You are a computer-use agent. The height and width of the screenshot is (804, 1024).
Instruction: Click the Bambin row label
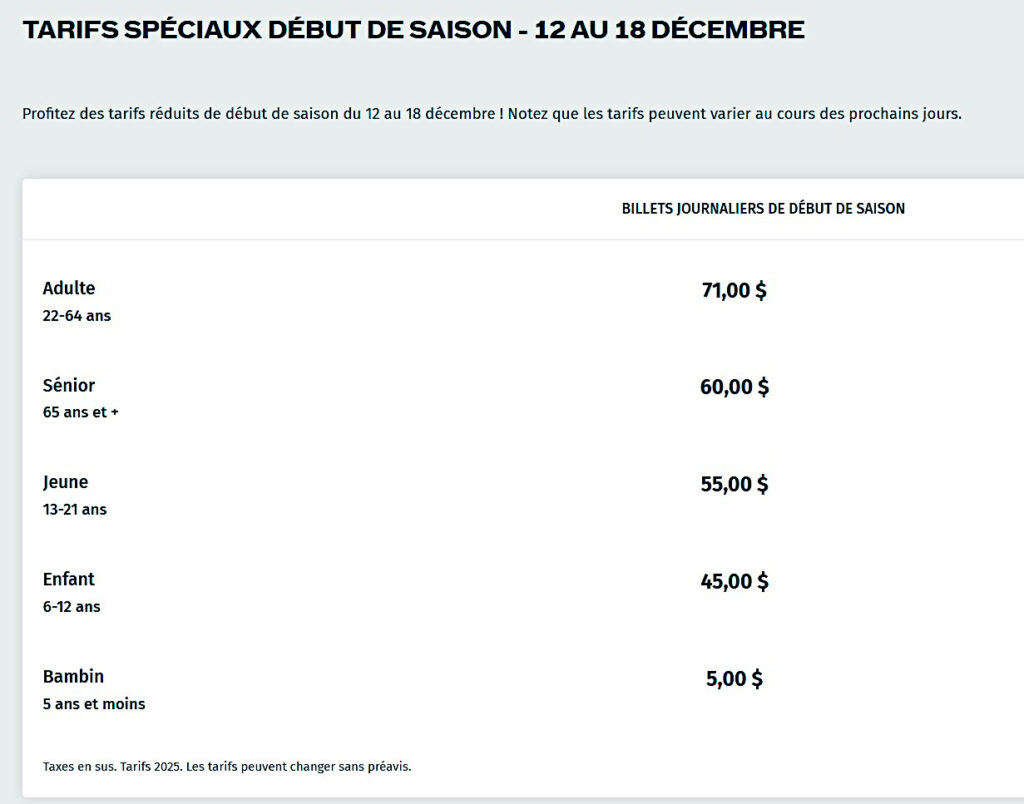[x=73, y=676]
